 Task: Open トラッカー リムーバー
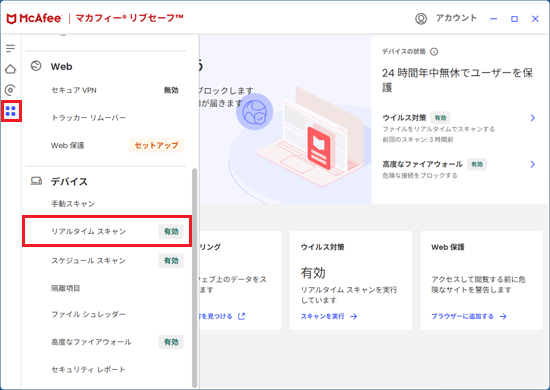[88, 117]
